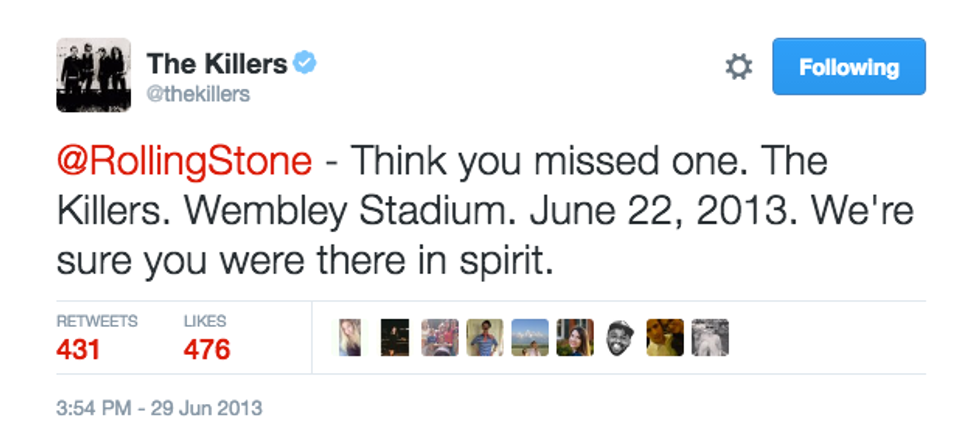Click the black-and-white avatar, last in the row
Viewport: 980px width, 429px height.
point(710,338)
